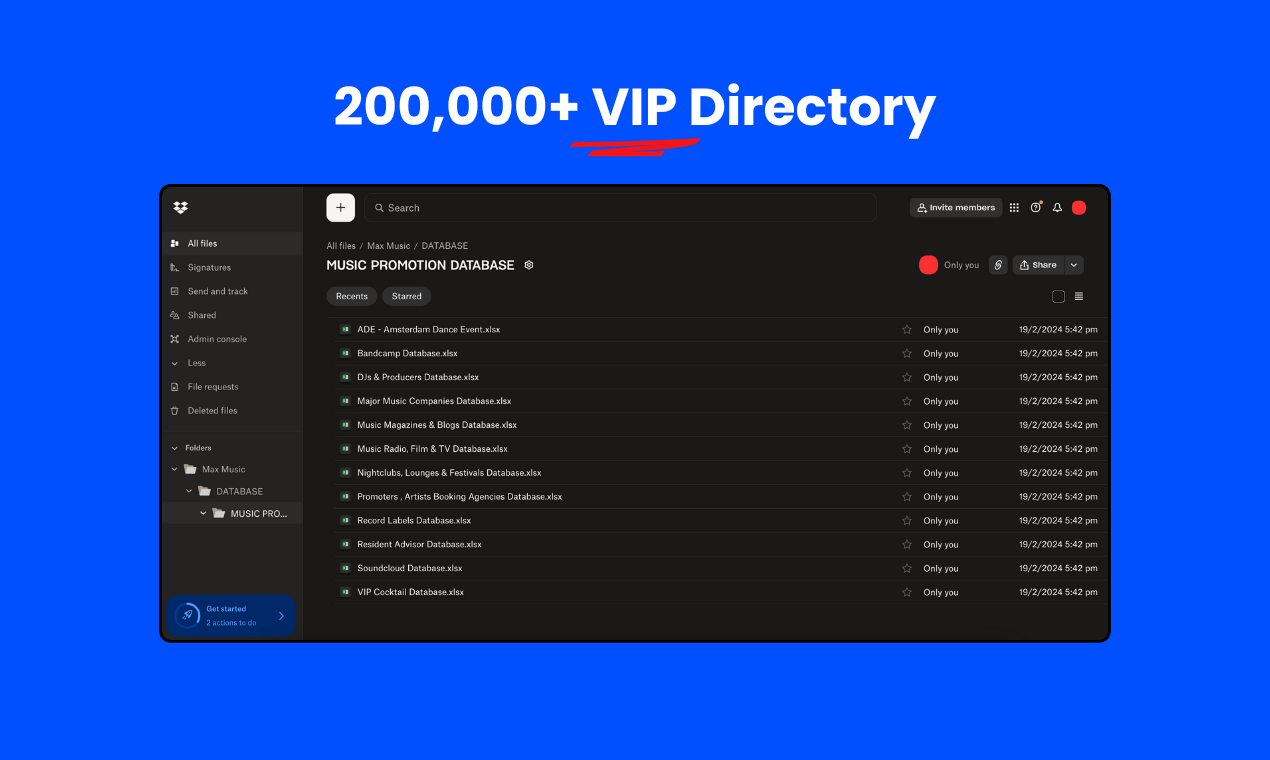Click the plus create new button
The width and height of the screenshot is (1270, 760).
click(x=340, y=207)
